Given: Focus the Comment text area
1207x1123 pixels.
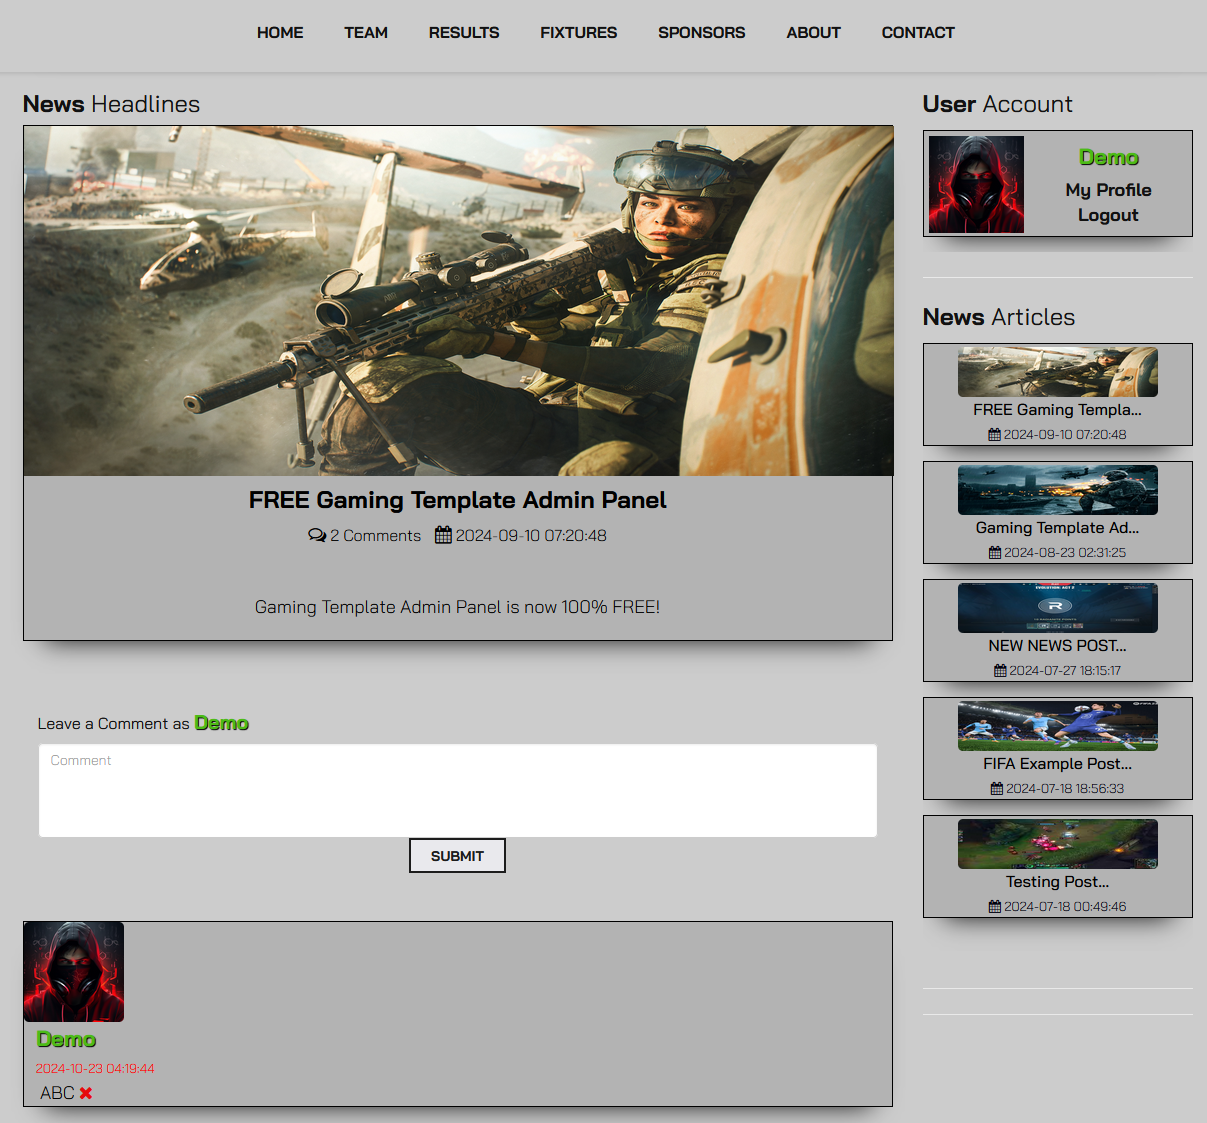Looking at the screenshot, I should [458, 790].
